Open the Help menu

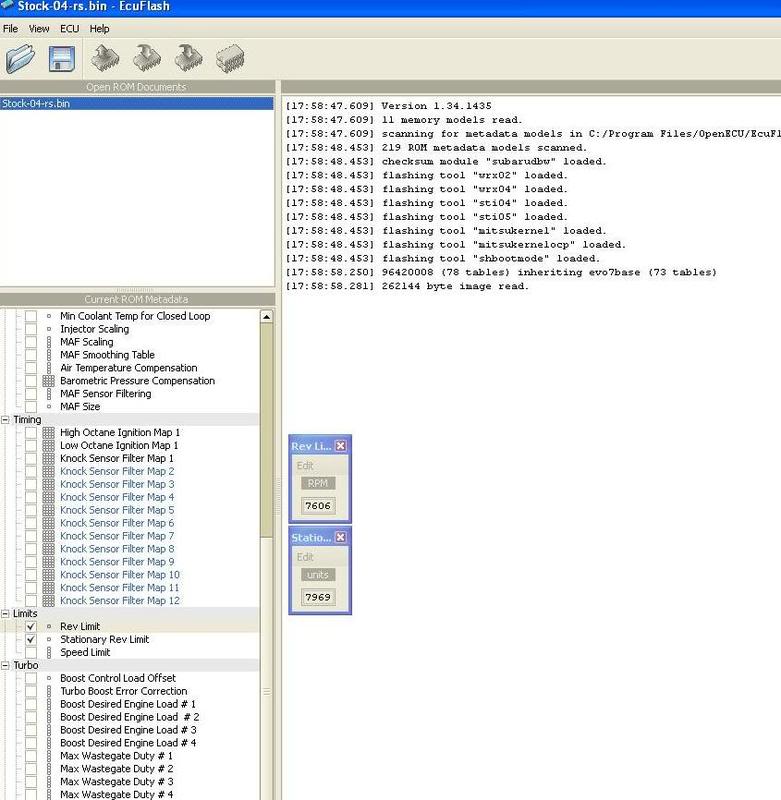point(99,29)
